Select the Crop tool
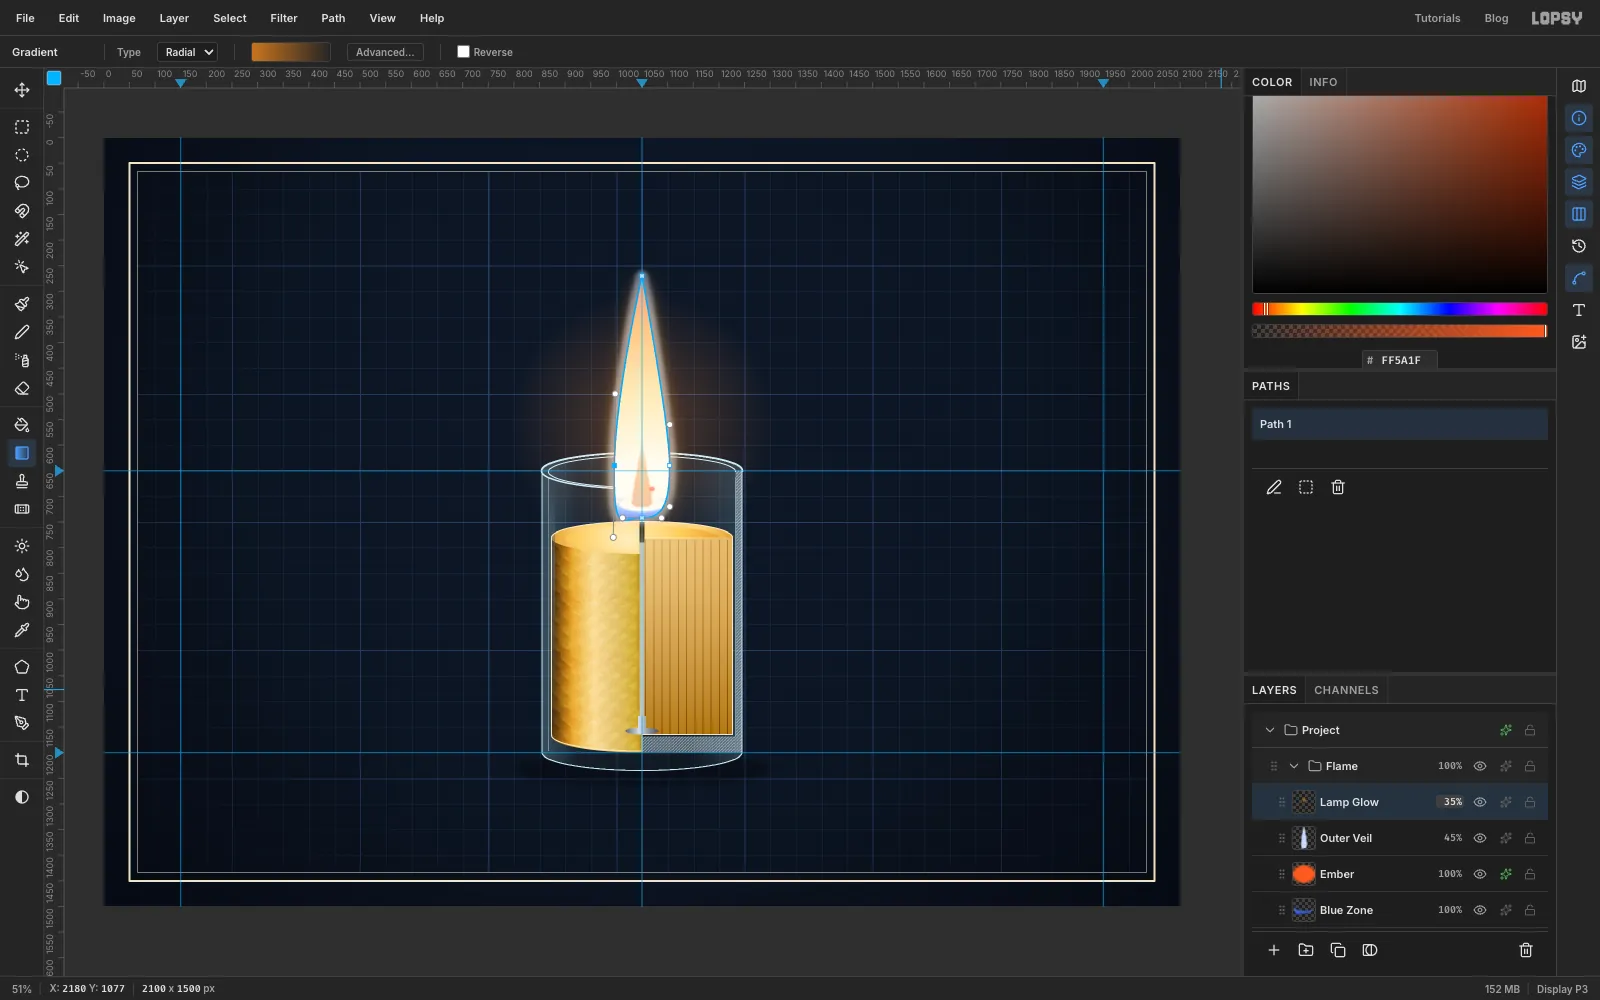Screen dimensions: 1600x1000 (x=22, y=760)
